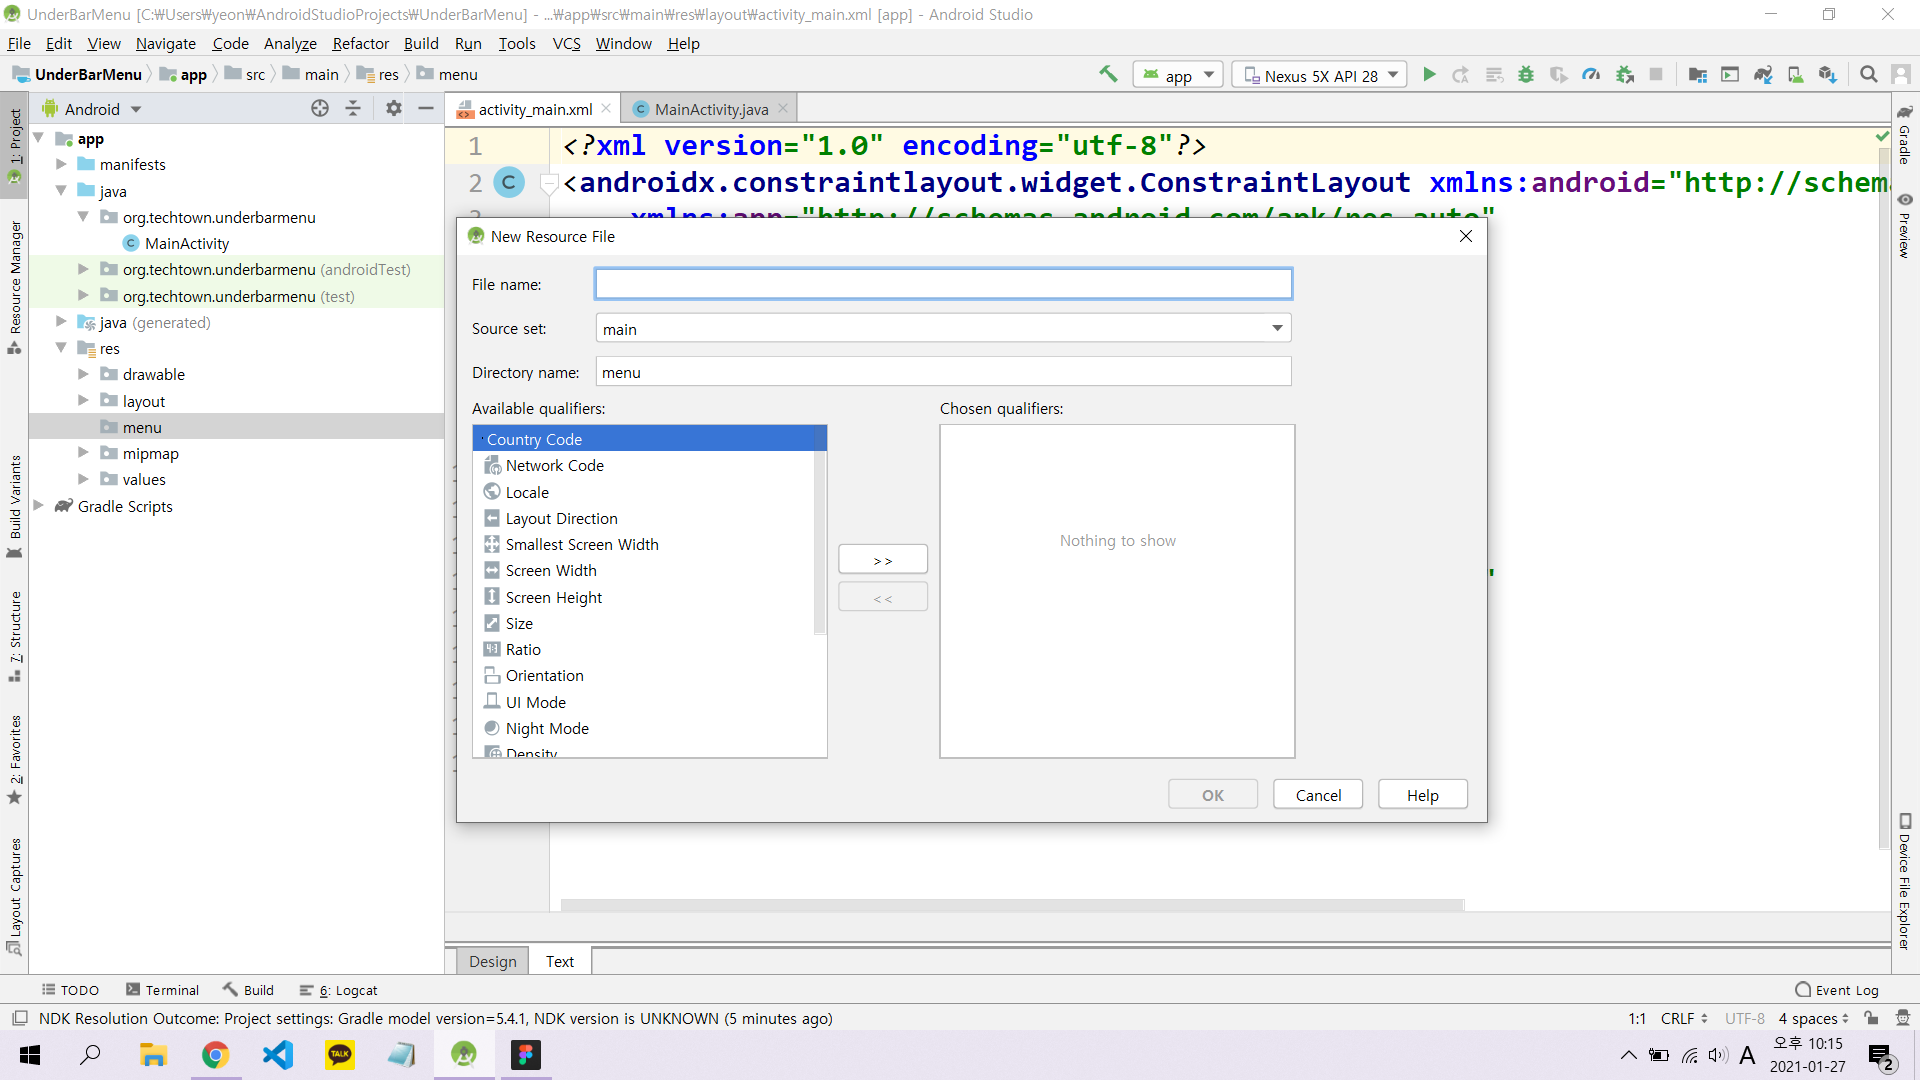Open the Profiler gauge icon
Viewport: 1920px width, 1080px height.
(x=1591, y=75)
